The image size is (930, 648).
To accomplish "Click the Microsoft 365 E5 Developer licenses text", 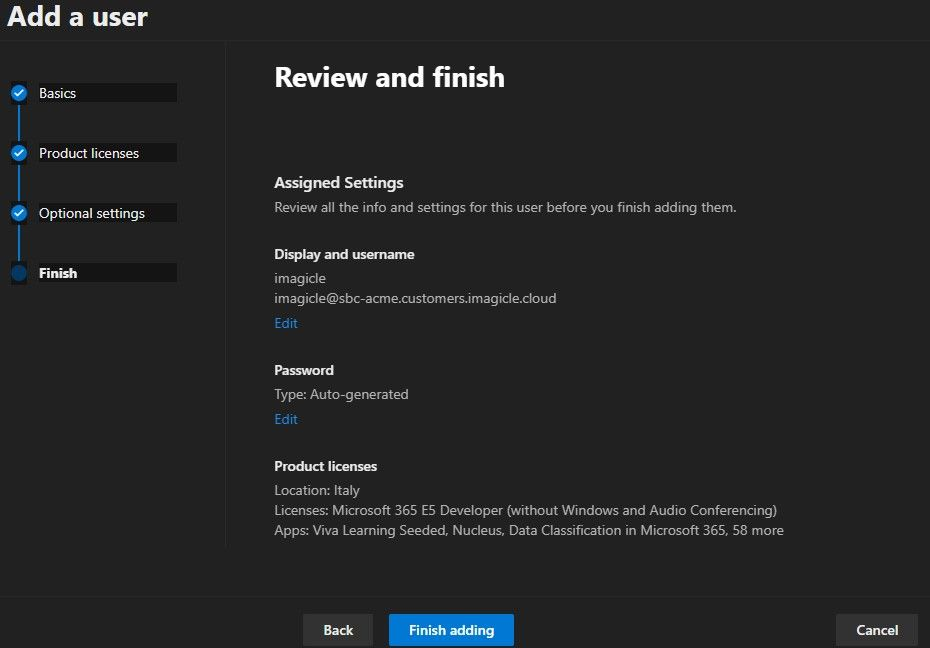I will point(525,510).
